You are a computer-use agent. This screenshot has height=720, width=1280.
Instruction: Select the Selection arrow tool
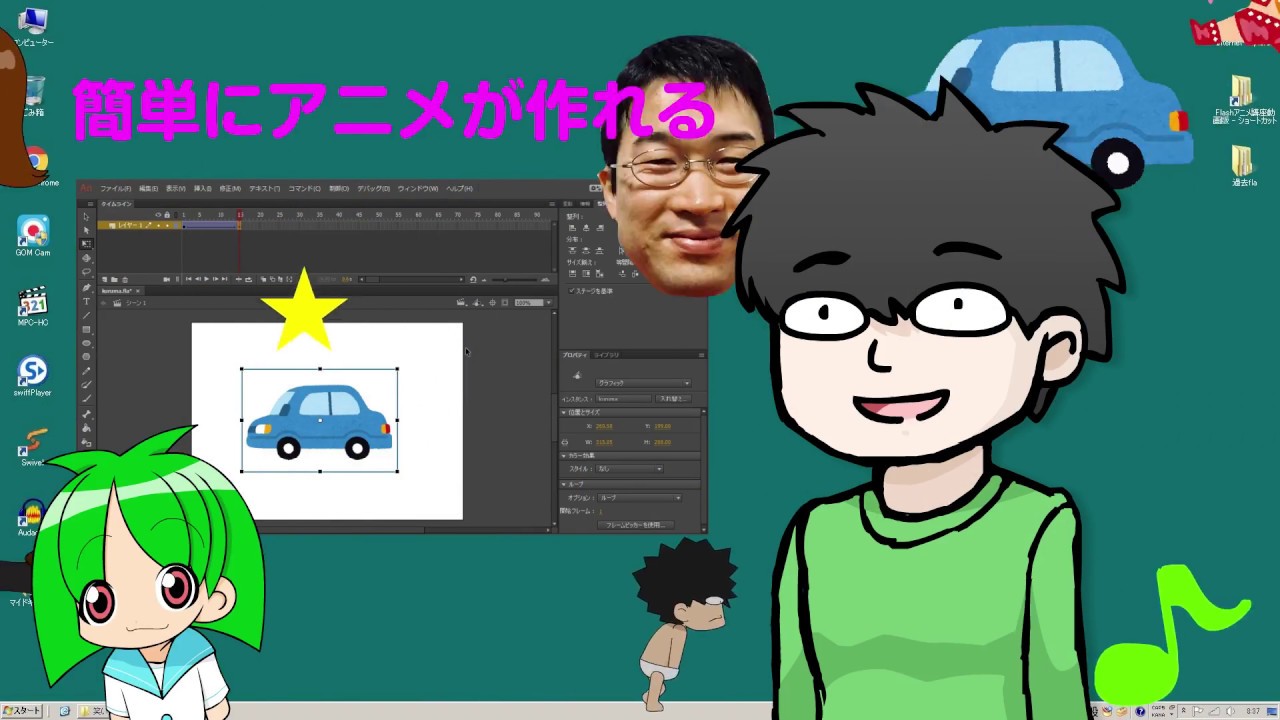(x=86, y=217)
